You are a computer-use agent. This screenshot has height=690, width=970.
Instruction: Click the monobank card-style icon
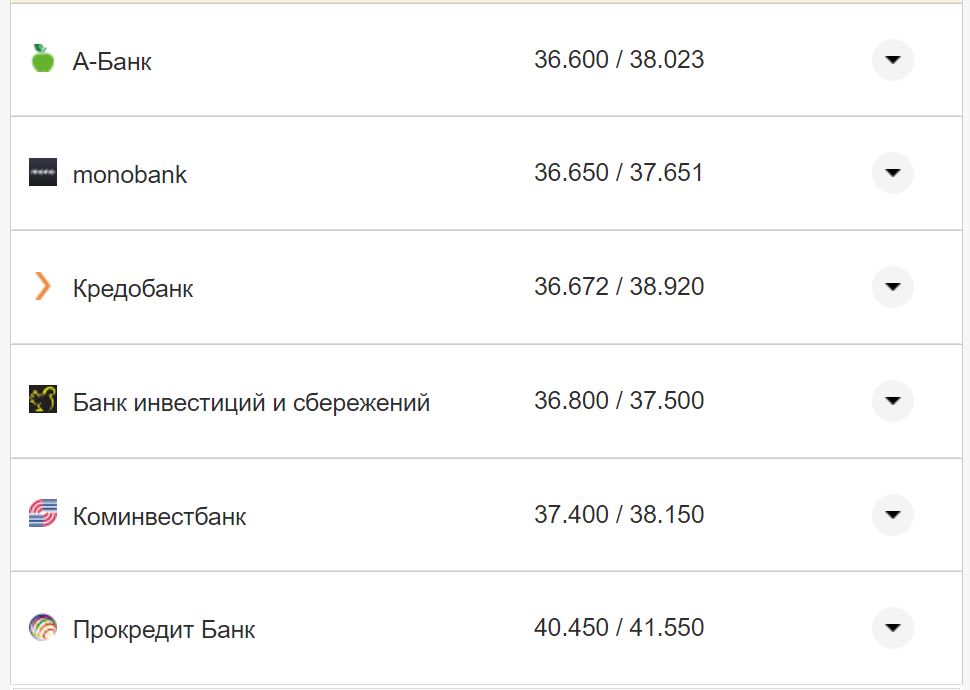[42, 172]
